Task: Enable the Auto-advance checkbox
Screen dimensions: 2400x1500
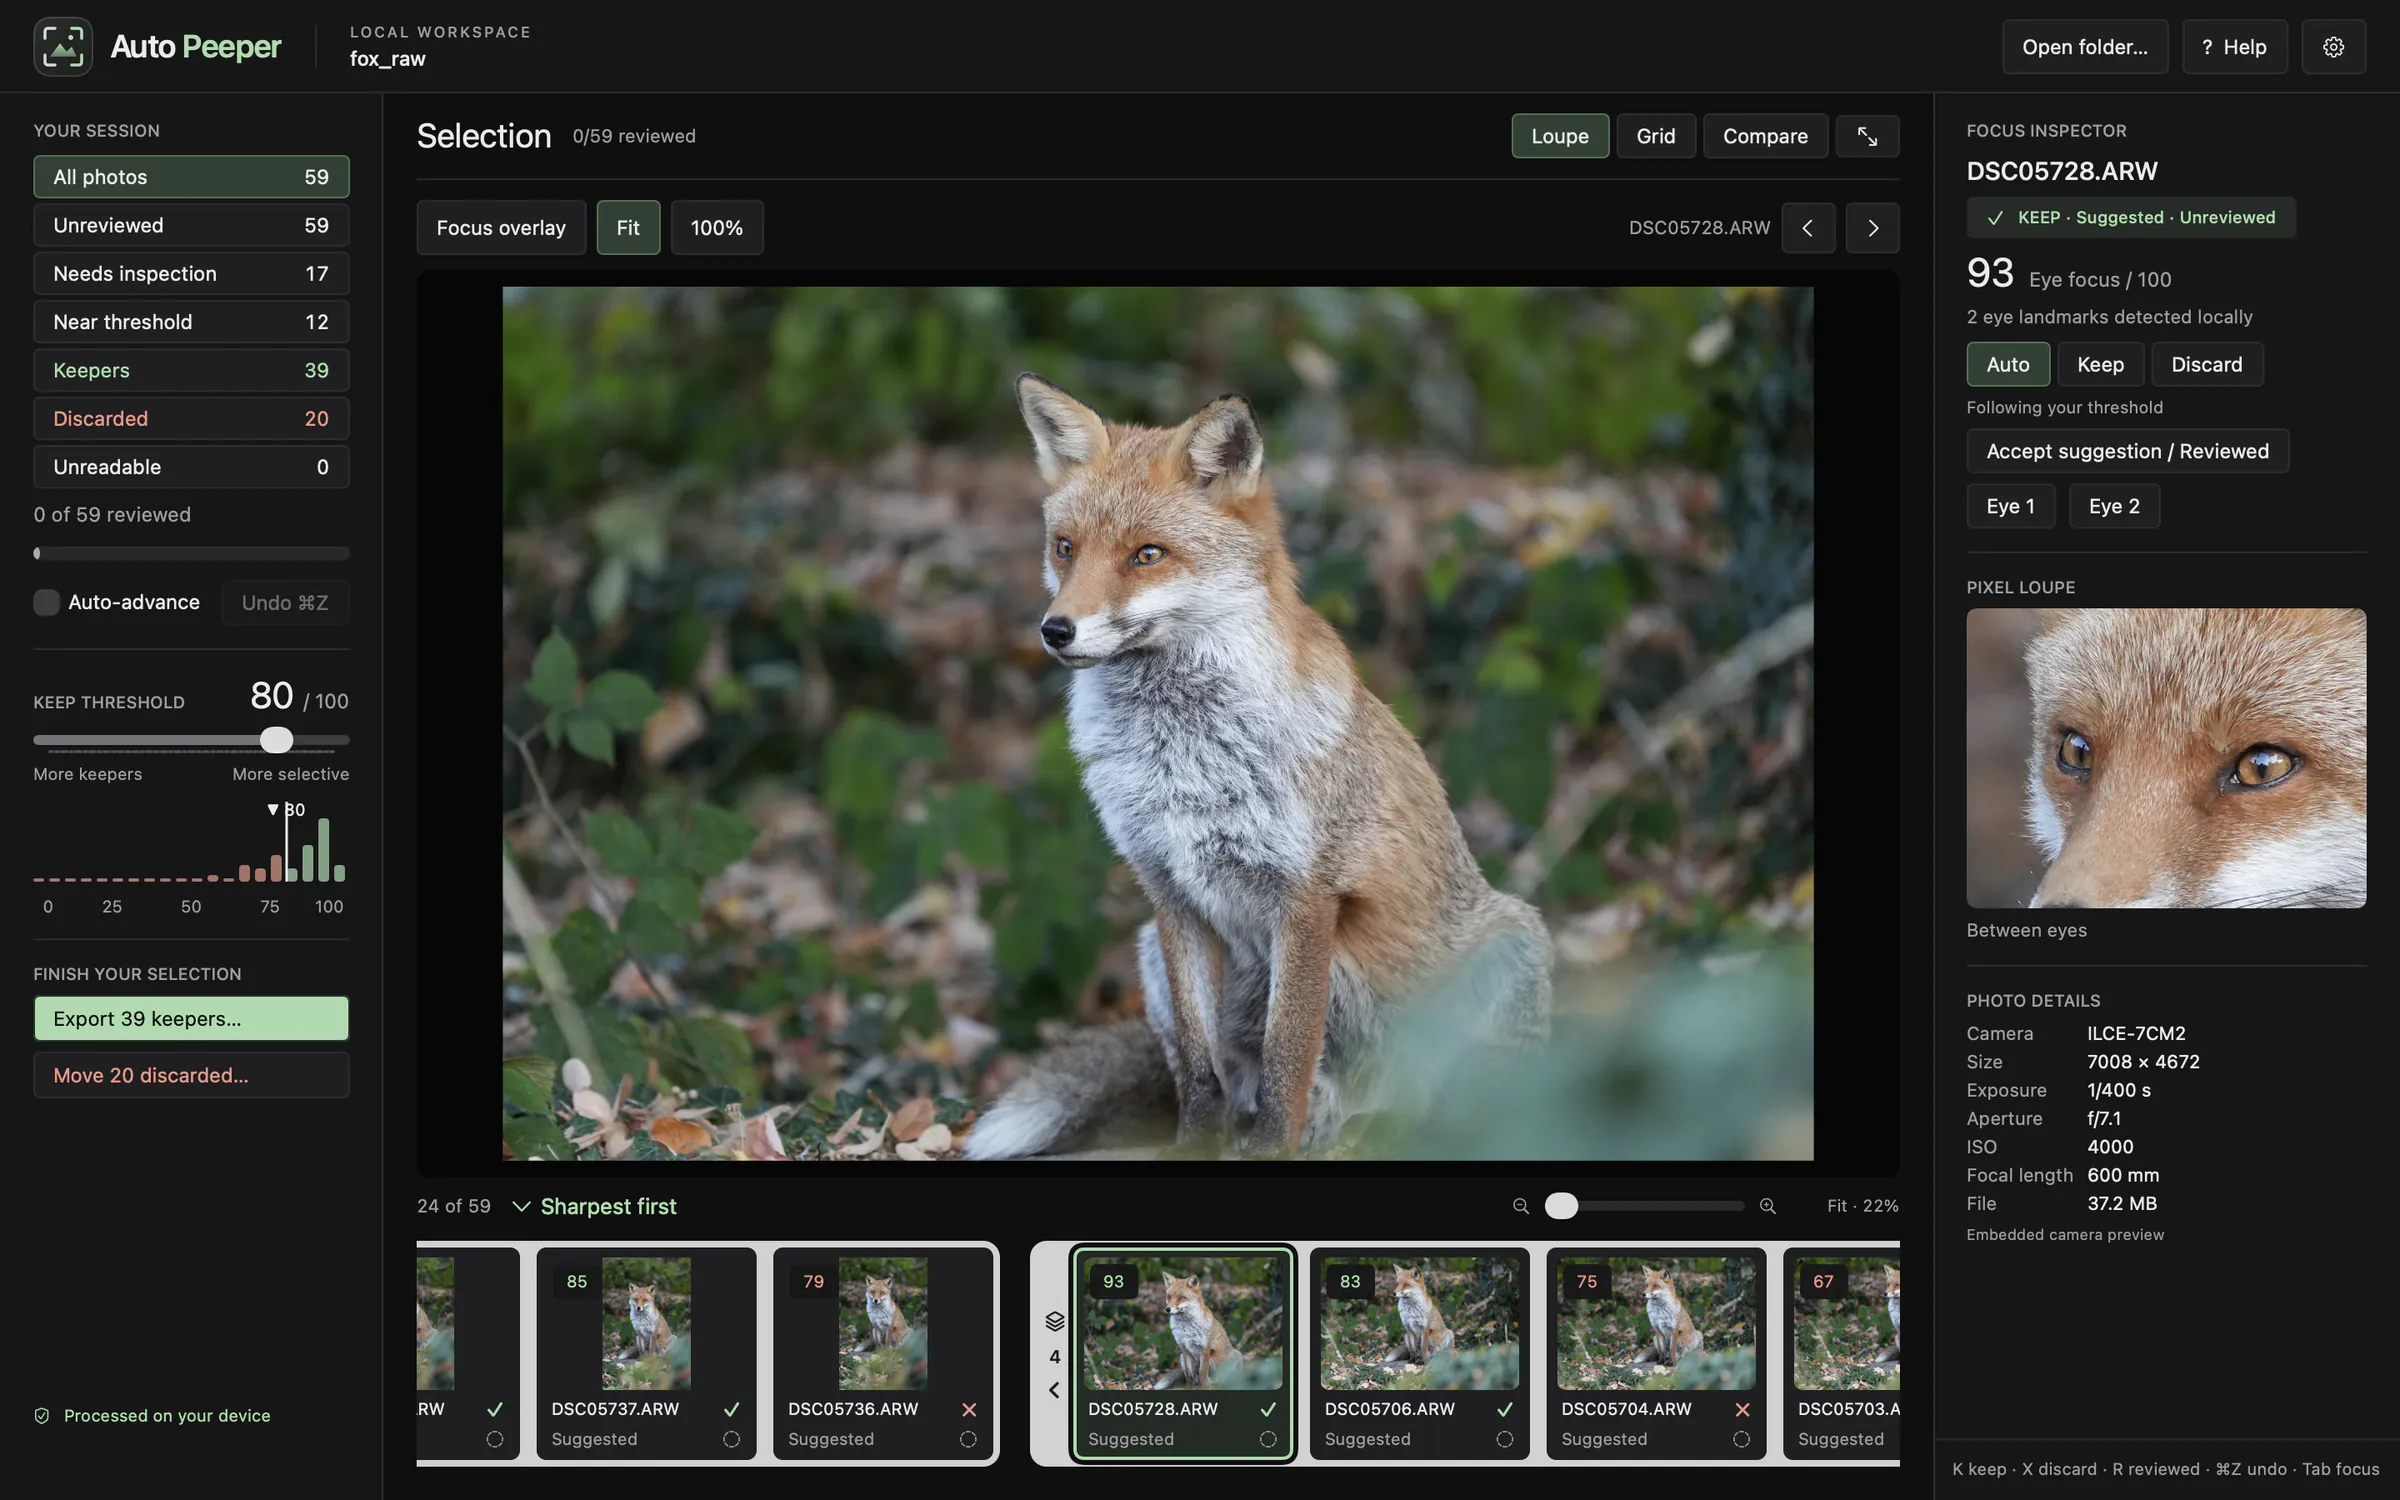Action: tap(46, 602)
